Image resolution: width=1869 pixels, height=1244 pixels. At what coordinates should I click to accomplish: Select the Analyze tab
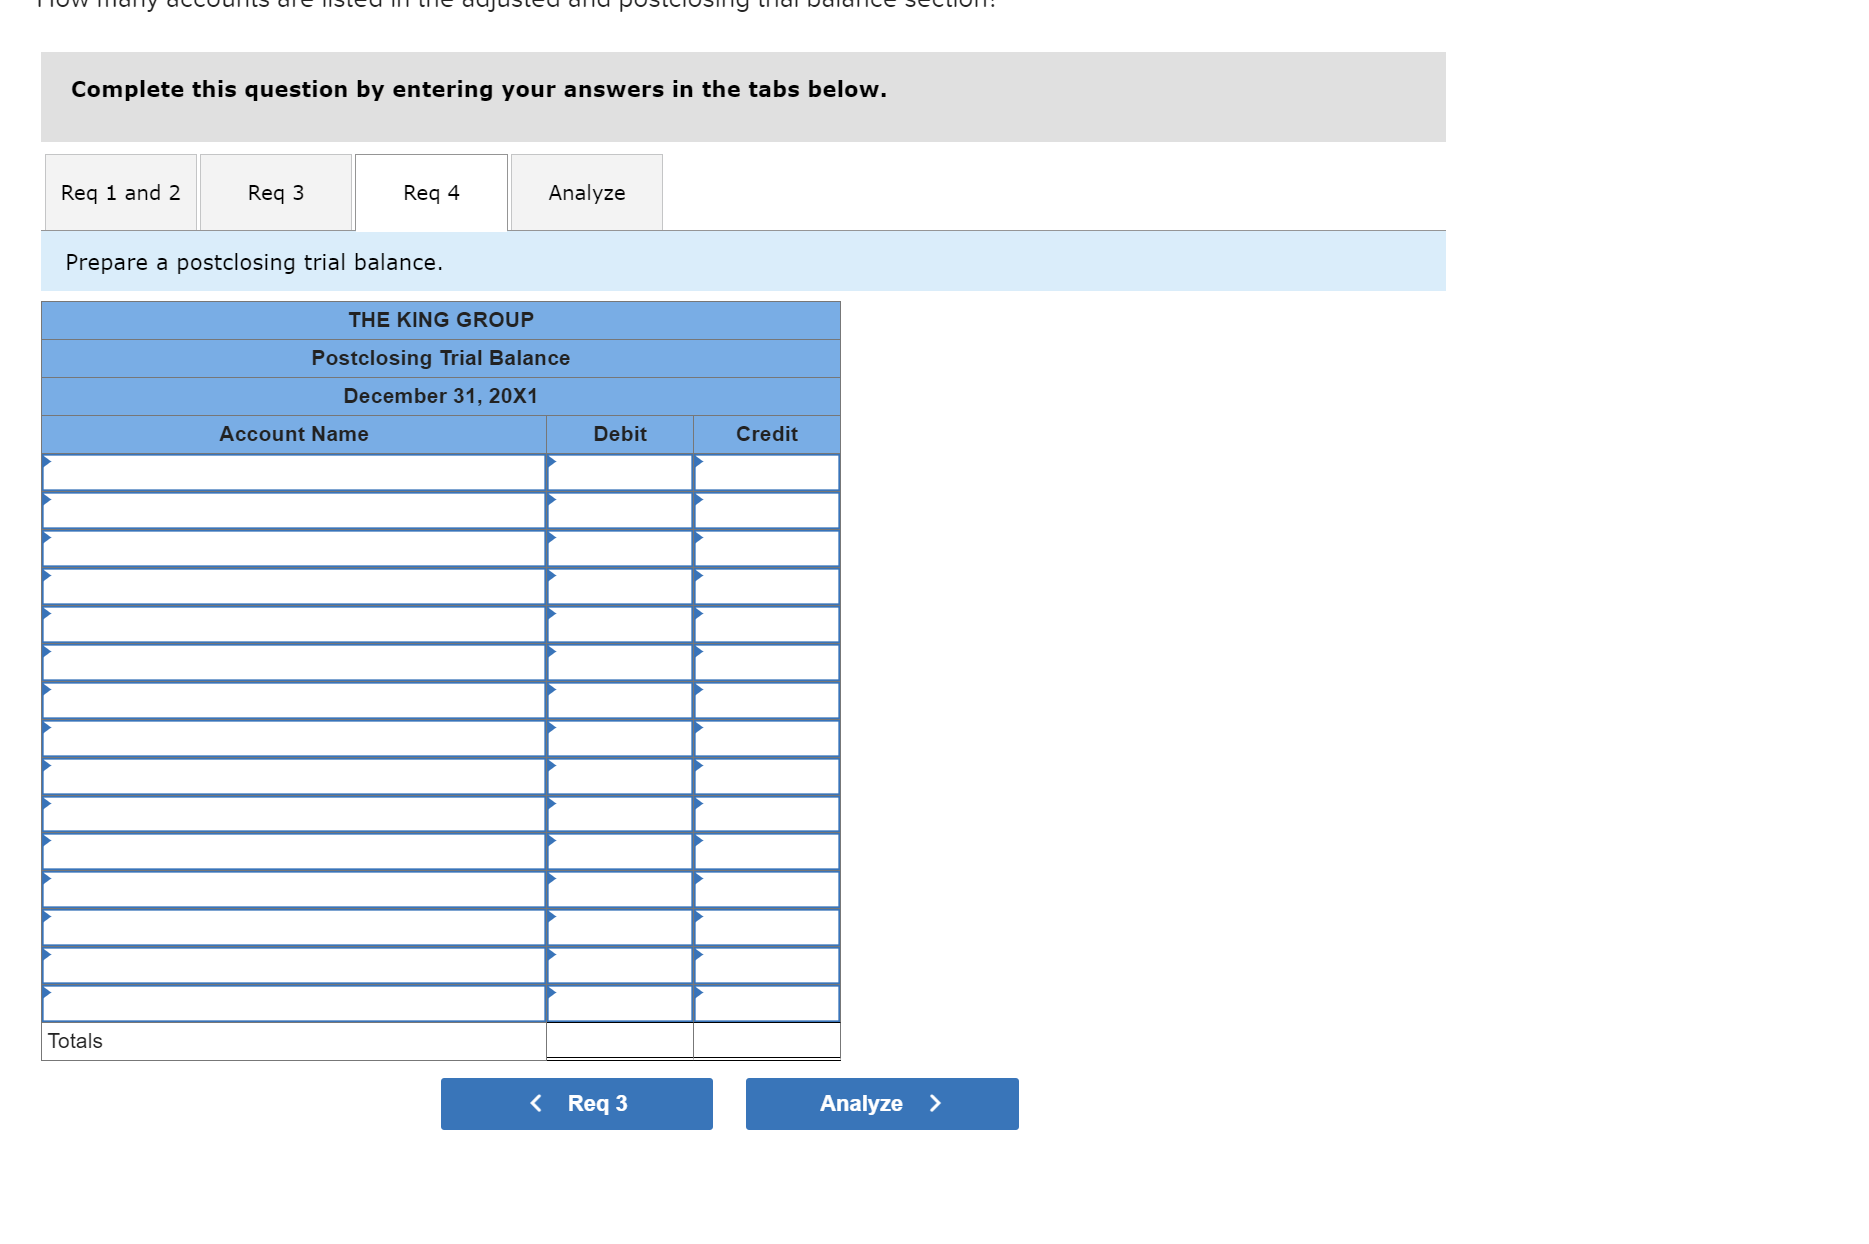point(585,192)
